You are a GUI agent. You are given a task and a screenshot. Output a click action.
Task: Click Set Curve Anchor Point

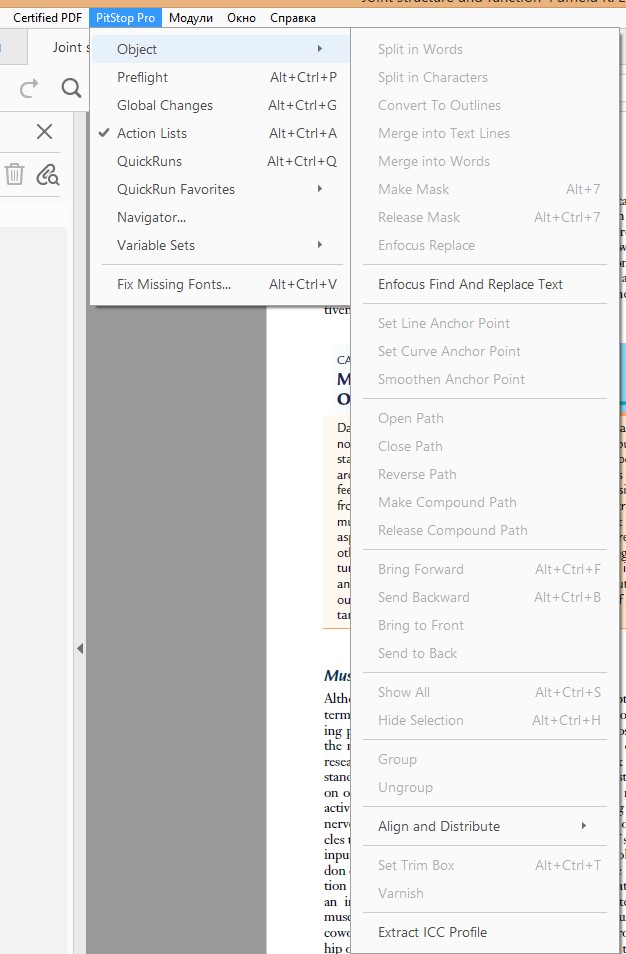coord(485,351)
